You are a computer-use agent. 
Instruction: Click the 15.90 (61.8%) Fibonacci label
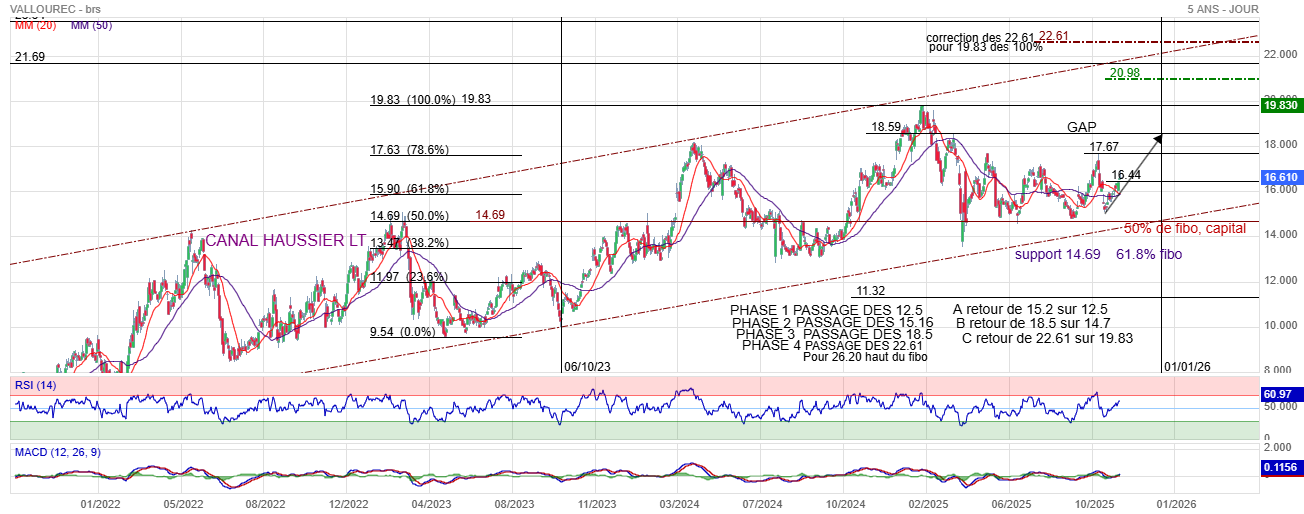[x=410, y=189]
